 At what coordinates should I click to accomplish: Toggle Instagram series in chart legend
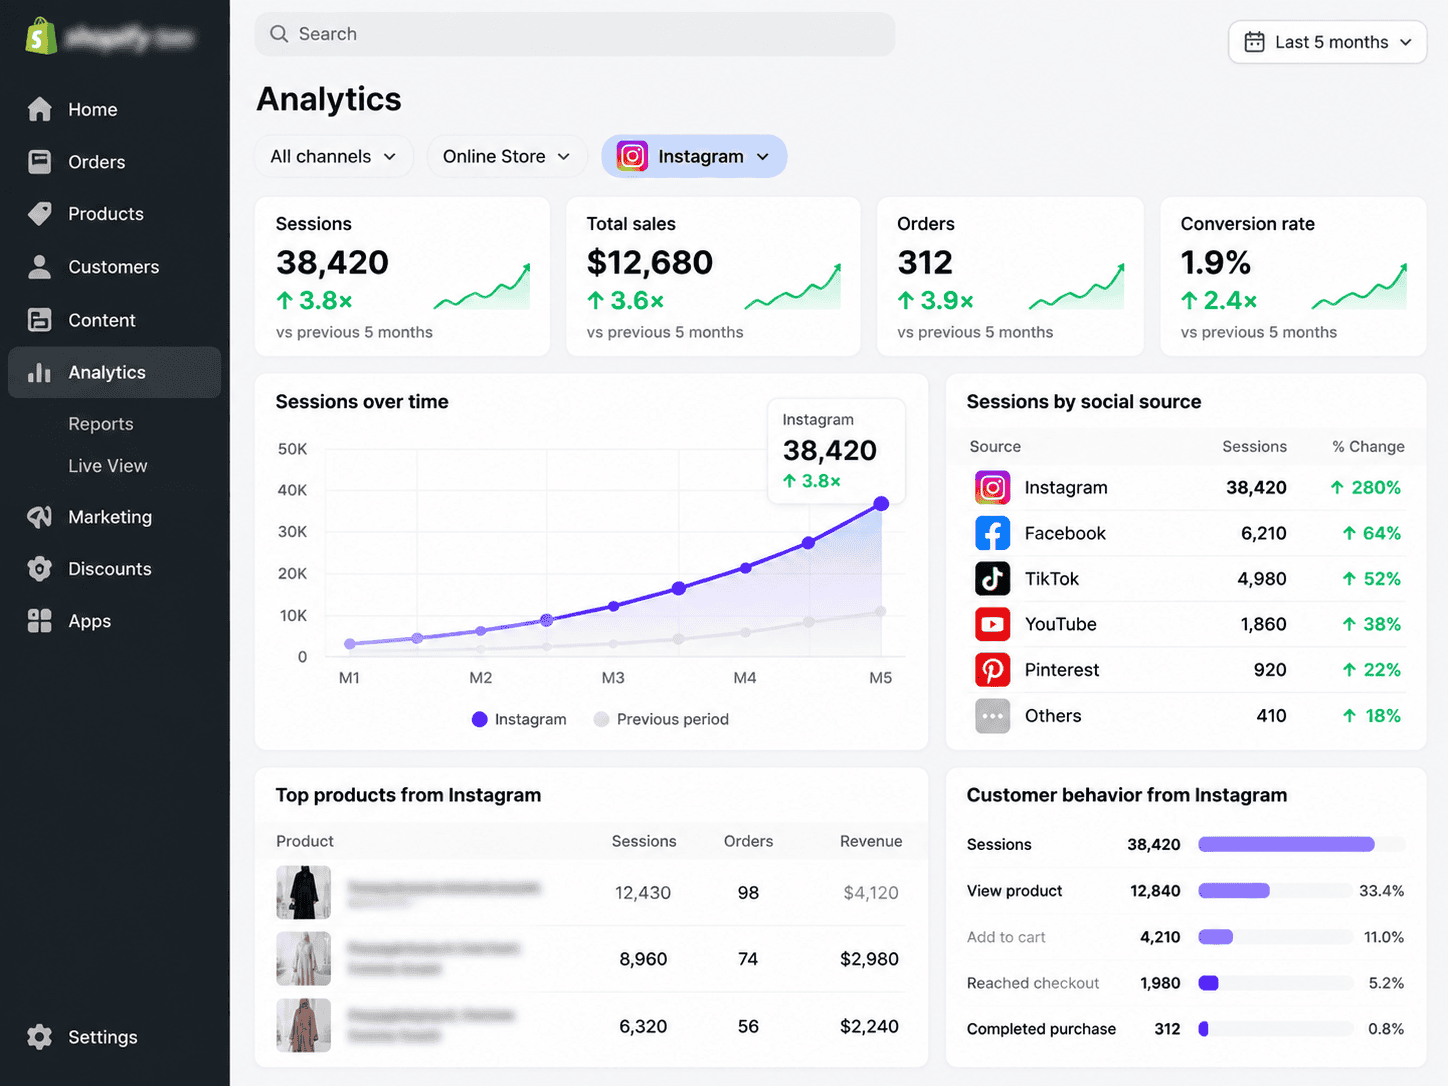tap(519, 719)
